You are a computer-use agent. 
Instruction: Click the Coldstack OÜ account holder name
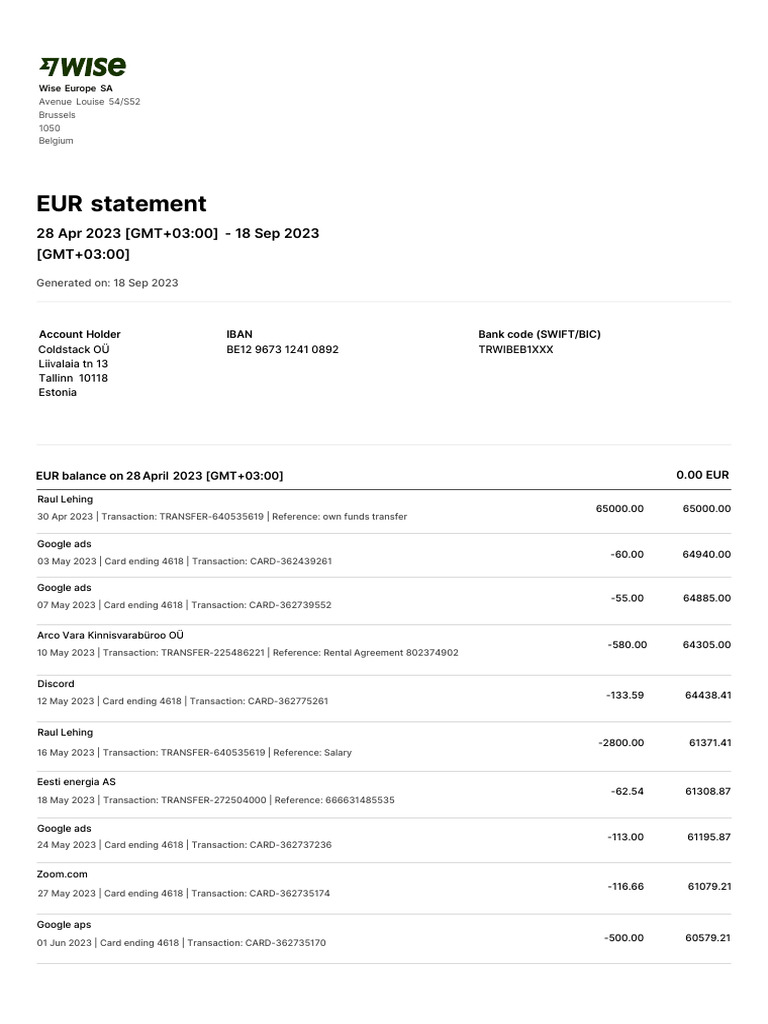(73, 350)
